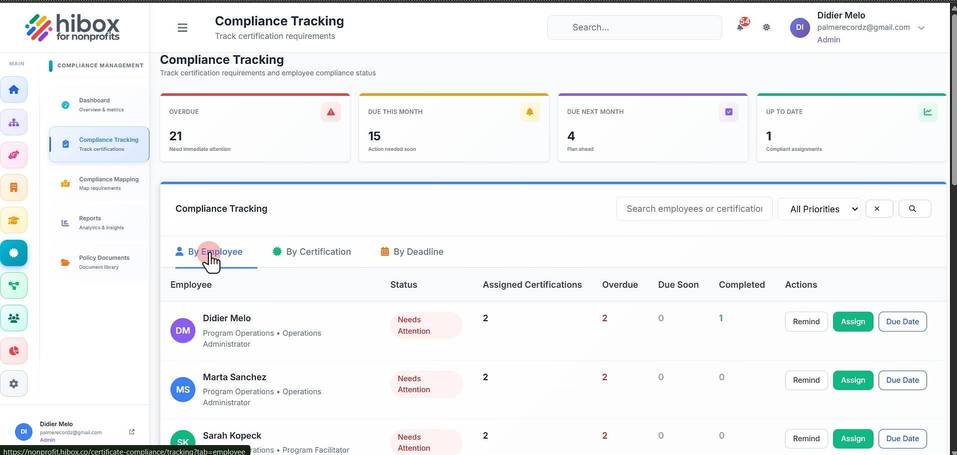
Task: Open the settings gear in left rail
Action: pos(13,384)
